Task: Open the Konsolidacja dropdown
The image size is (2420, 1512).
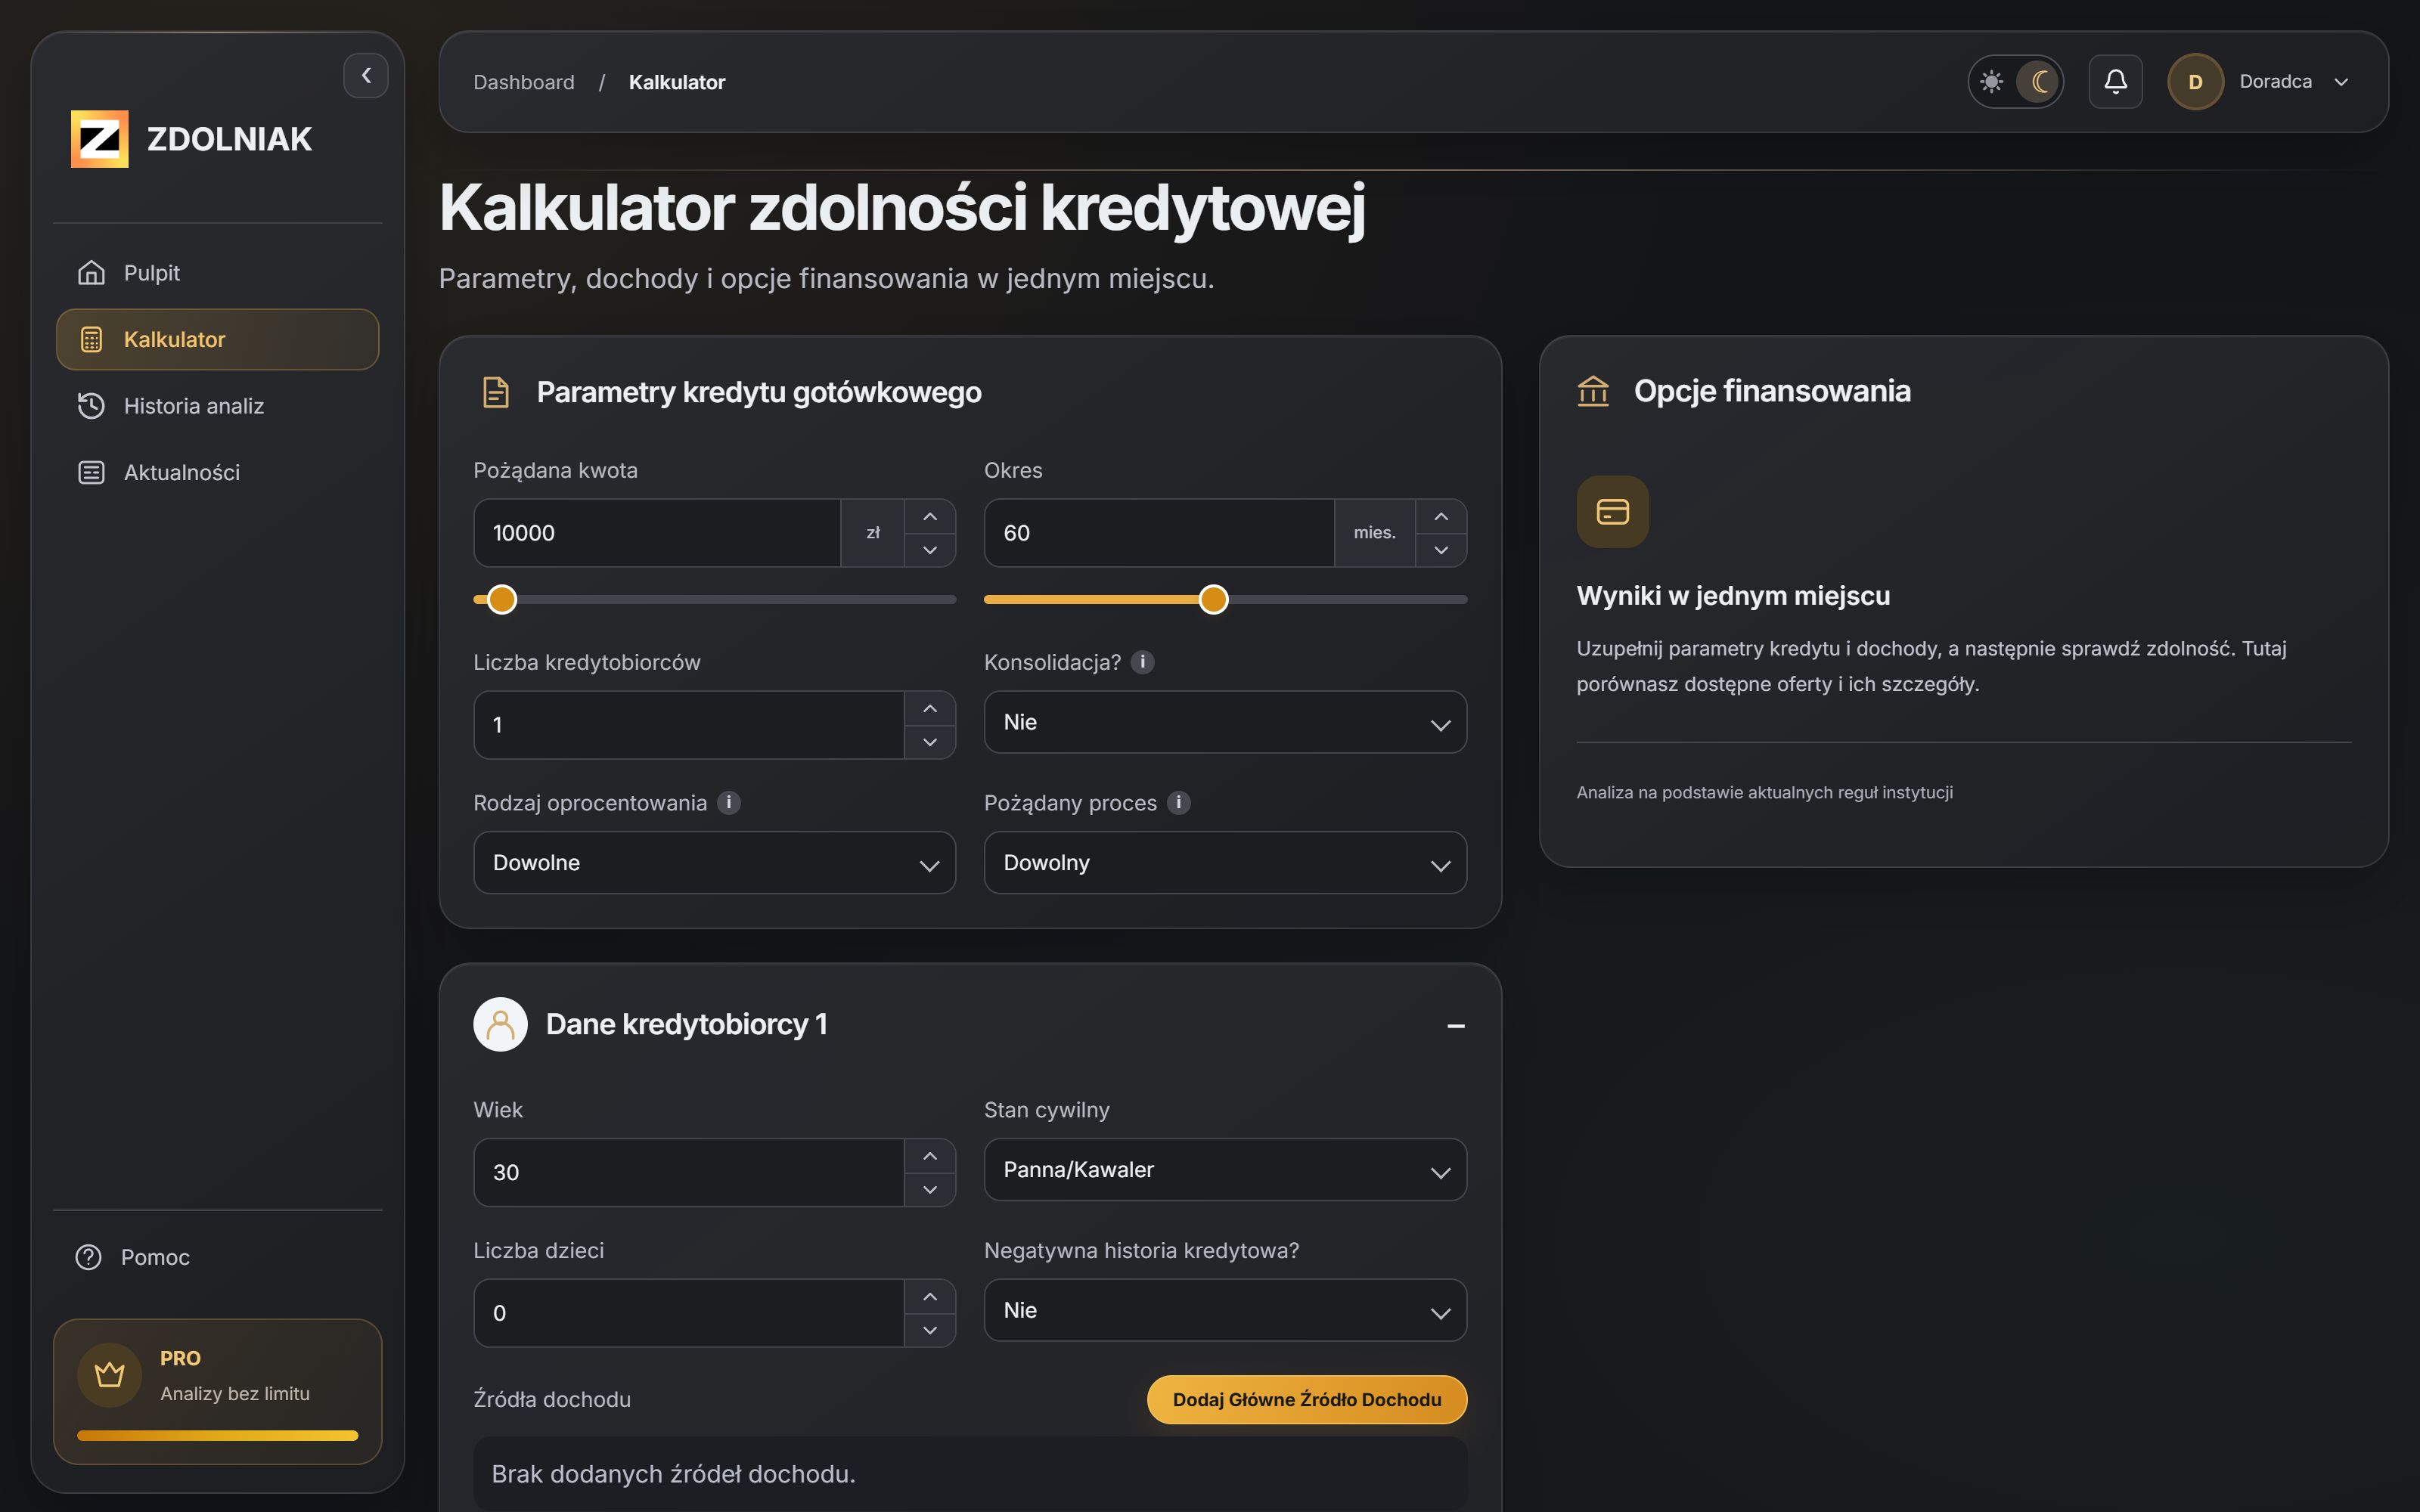Action: [x=1225, y=722]
